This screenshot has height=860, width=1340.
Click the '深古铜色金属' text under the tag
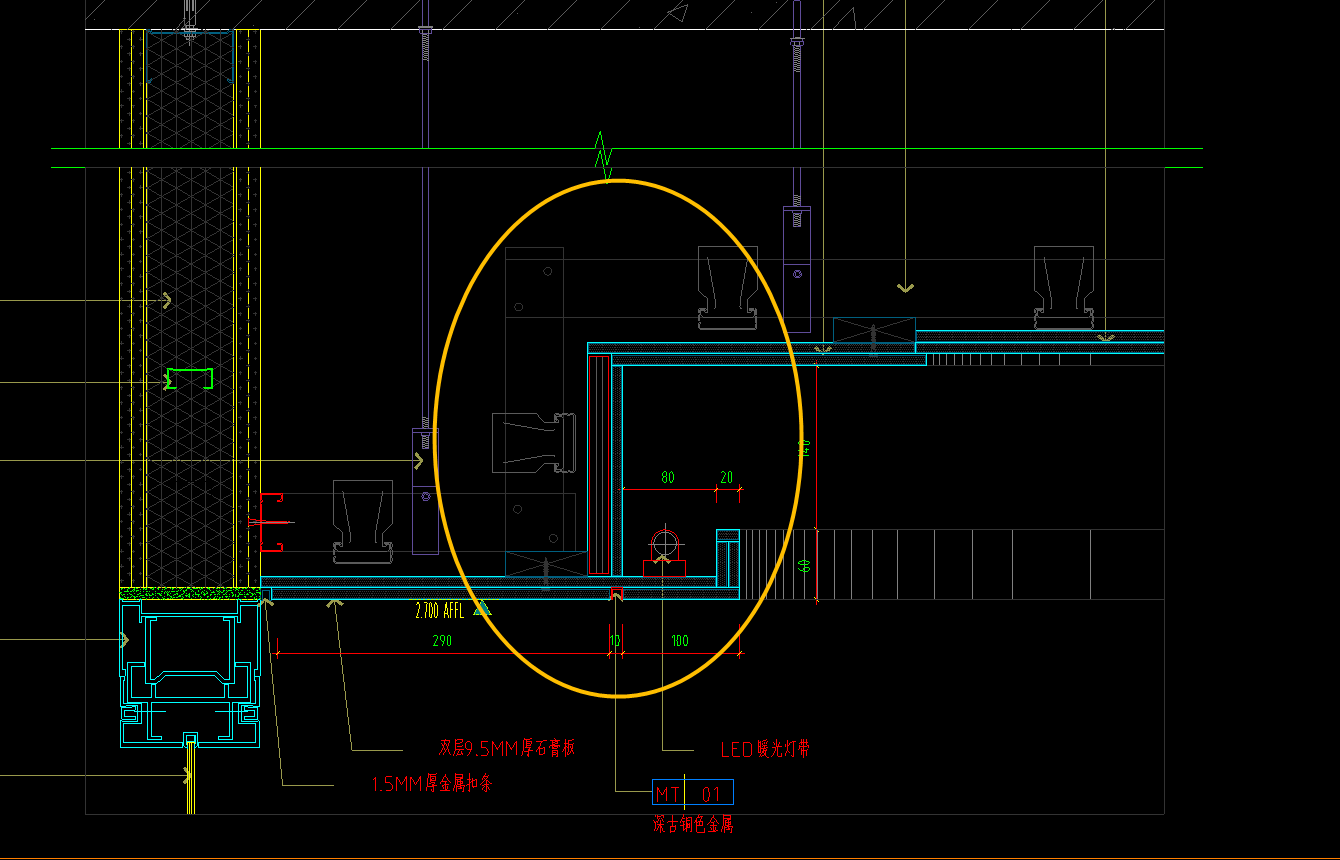[694, 825]
